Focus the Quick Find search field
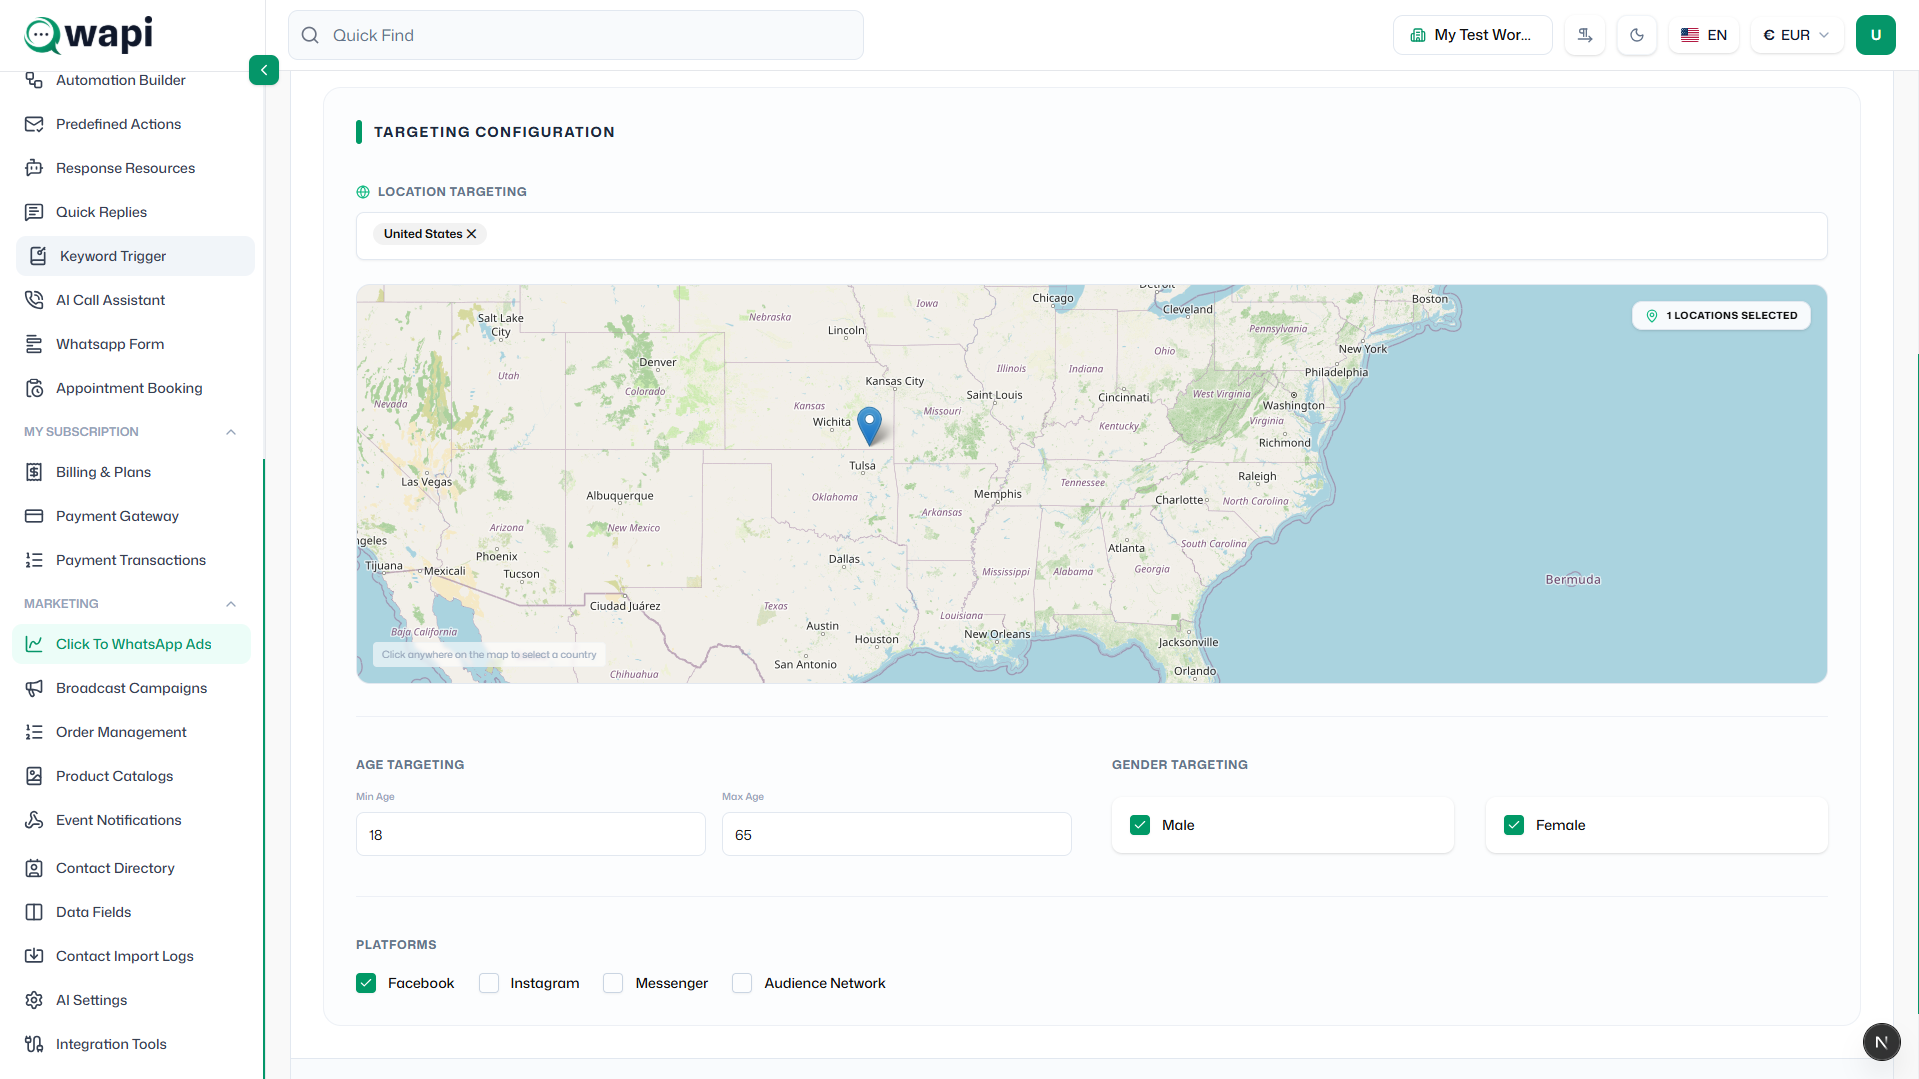 click(x=576, y=35)
